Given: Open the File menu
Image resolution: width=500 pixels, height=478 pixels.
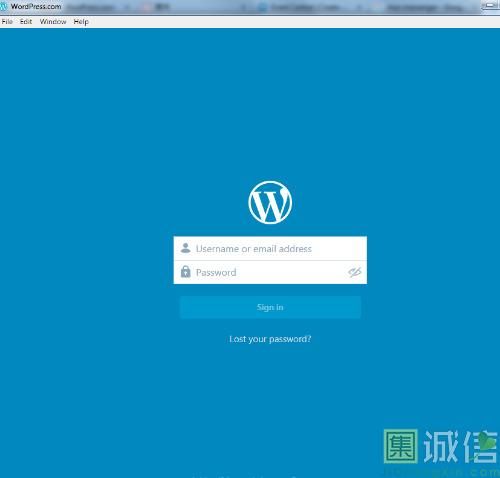Looking at the screenshot, I should pyautogui.click(x=7, y=22).
